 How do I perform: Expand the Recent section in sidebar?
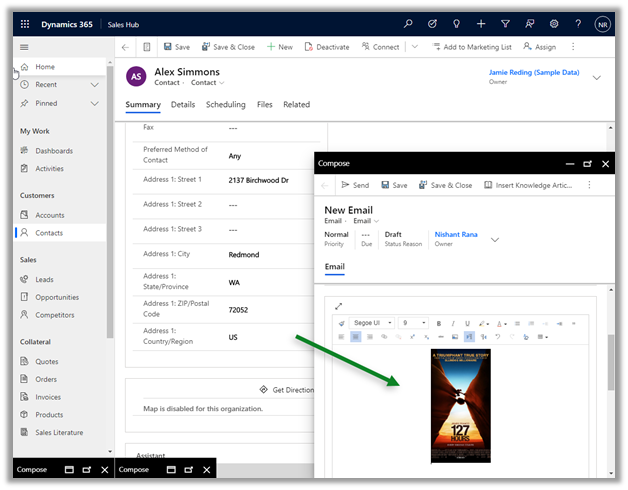(x=95, y=85)
